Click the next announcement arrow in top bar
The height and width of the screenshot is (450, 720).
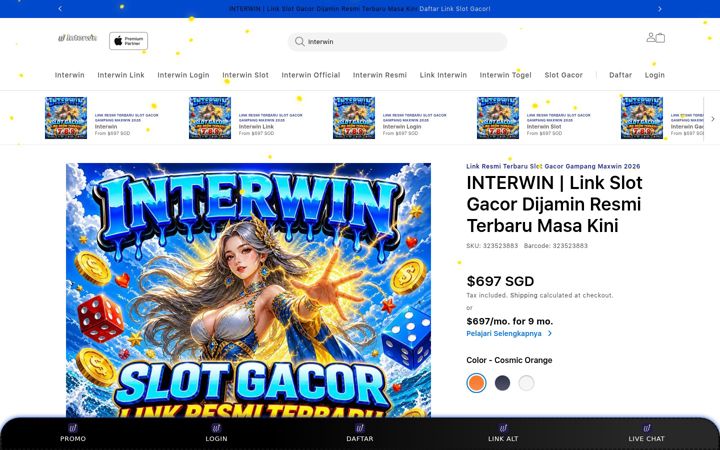click(x=660, y=9)
